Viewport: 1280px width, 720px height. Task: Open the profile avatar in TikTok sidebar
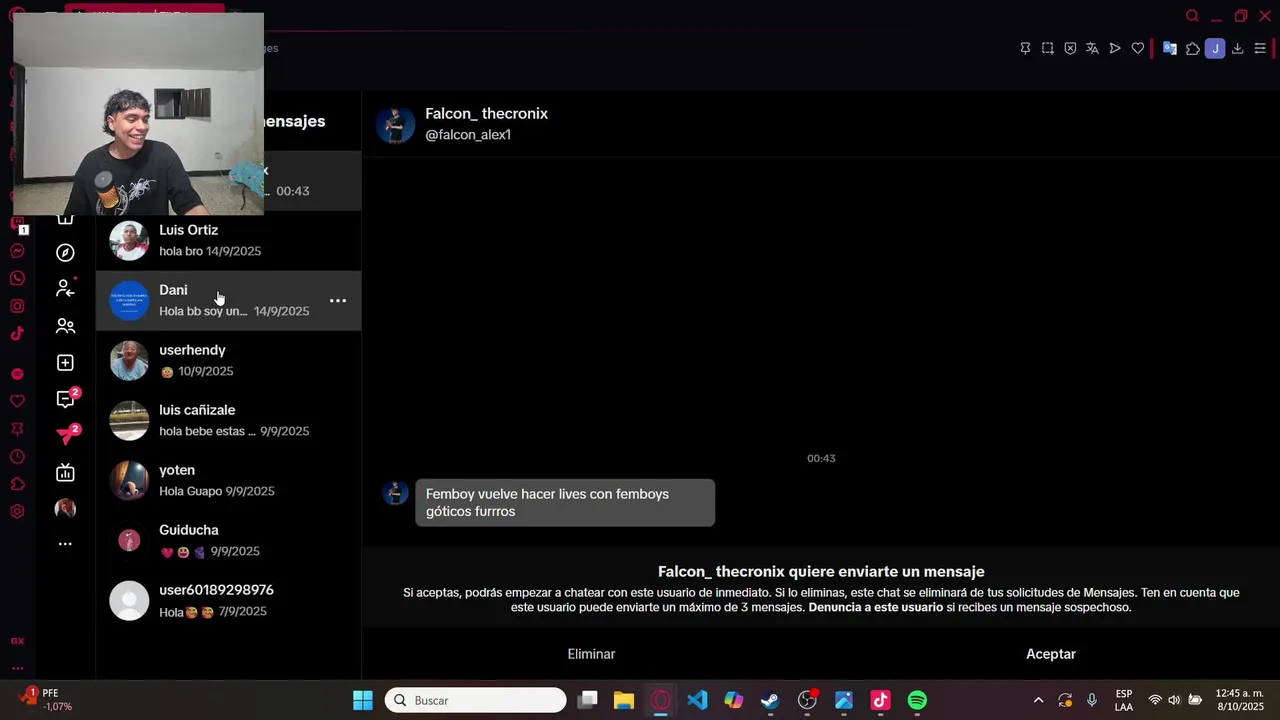click(65, 509)
